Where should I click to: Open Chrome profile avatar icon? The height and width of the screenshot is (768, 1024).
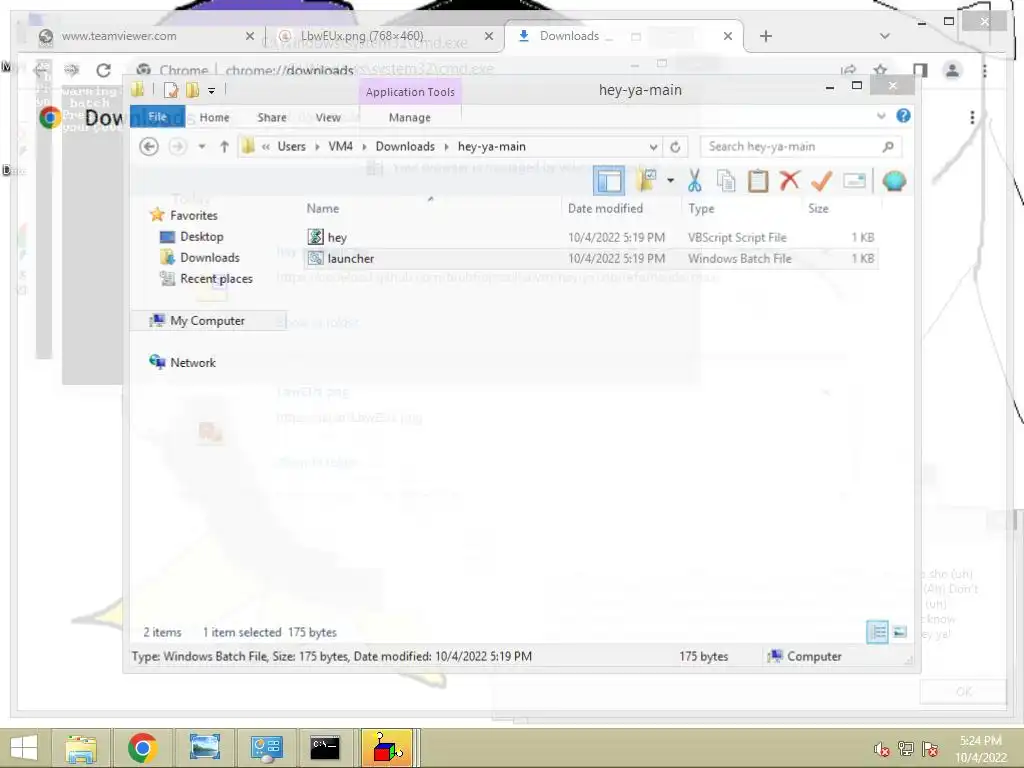pos(953,70)
